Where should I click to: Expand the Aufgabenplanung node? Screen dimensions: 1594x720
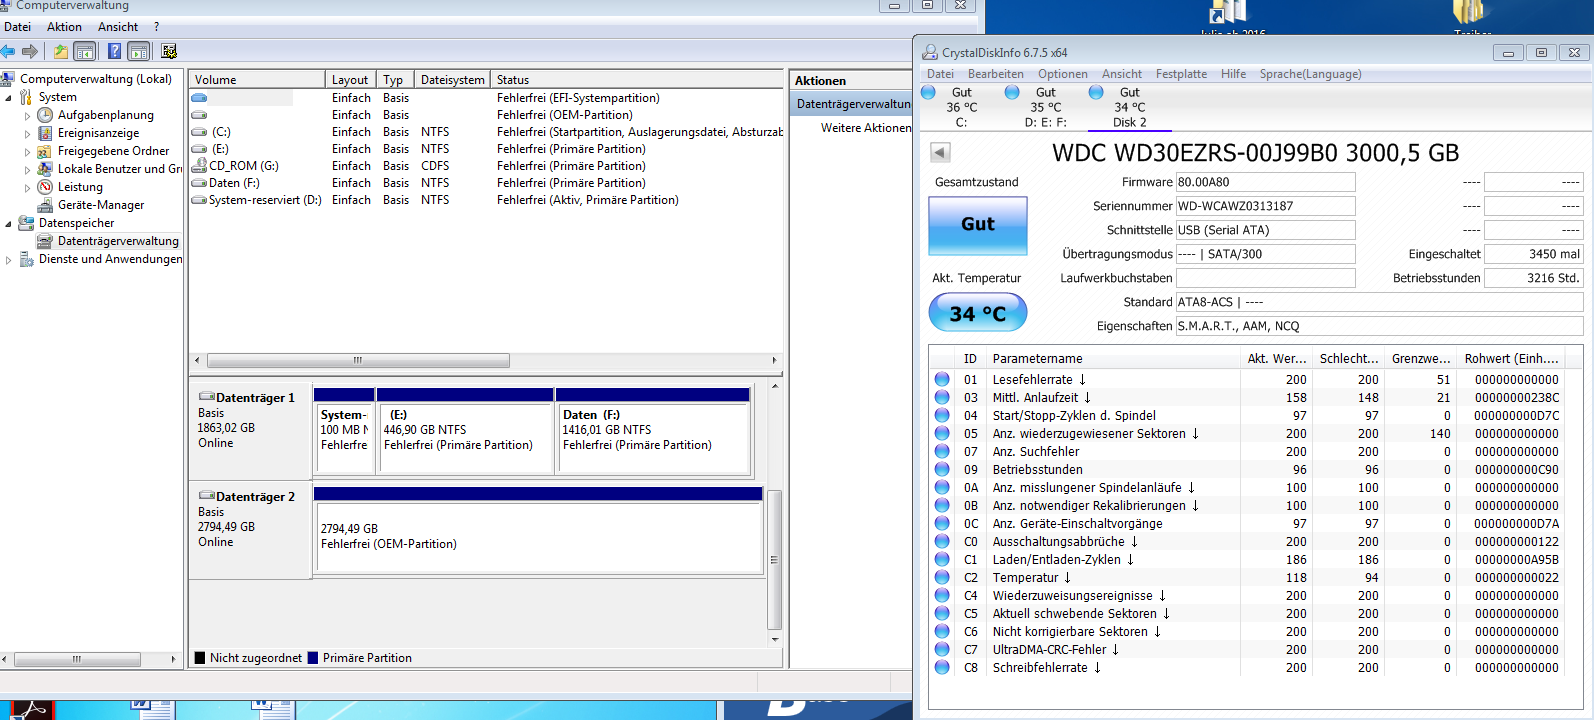[28, 116]
